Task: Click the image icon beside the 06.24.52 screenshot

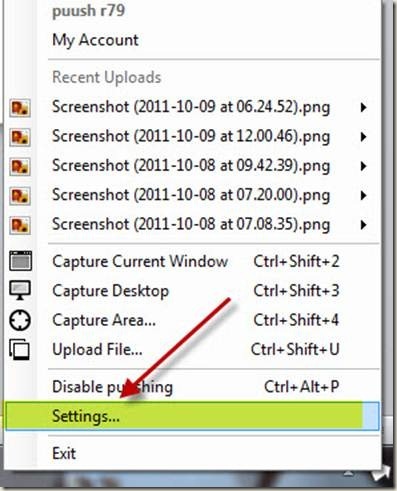Action: [20, 107]
